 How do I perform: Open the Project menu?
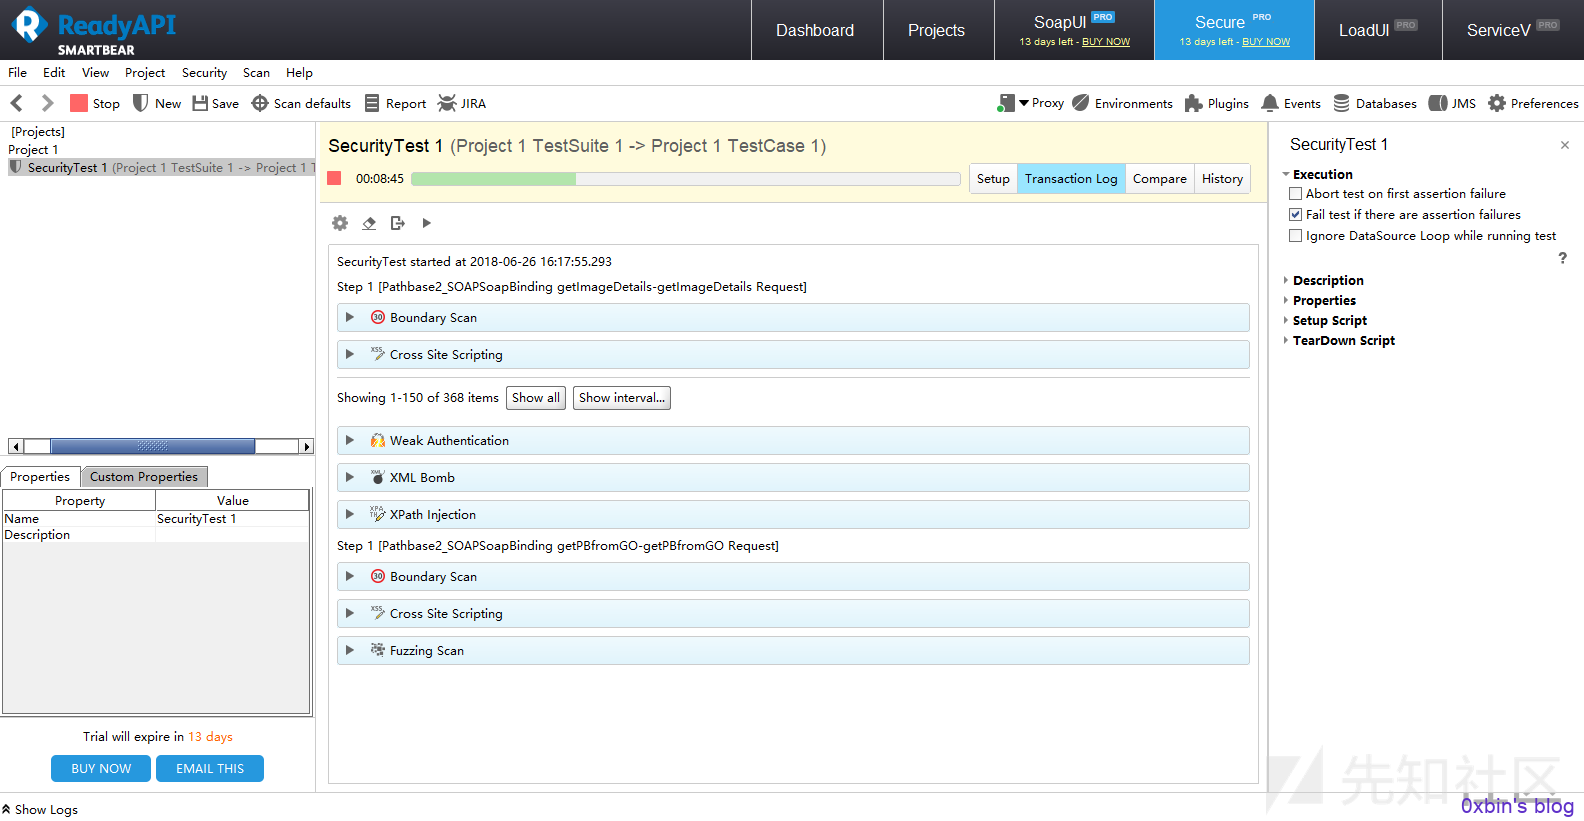[x=145, y=73]
